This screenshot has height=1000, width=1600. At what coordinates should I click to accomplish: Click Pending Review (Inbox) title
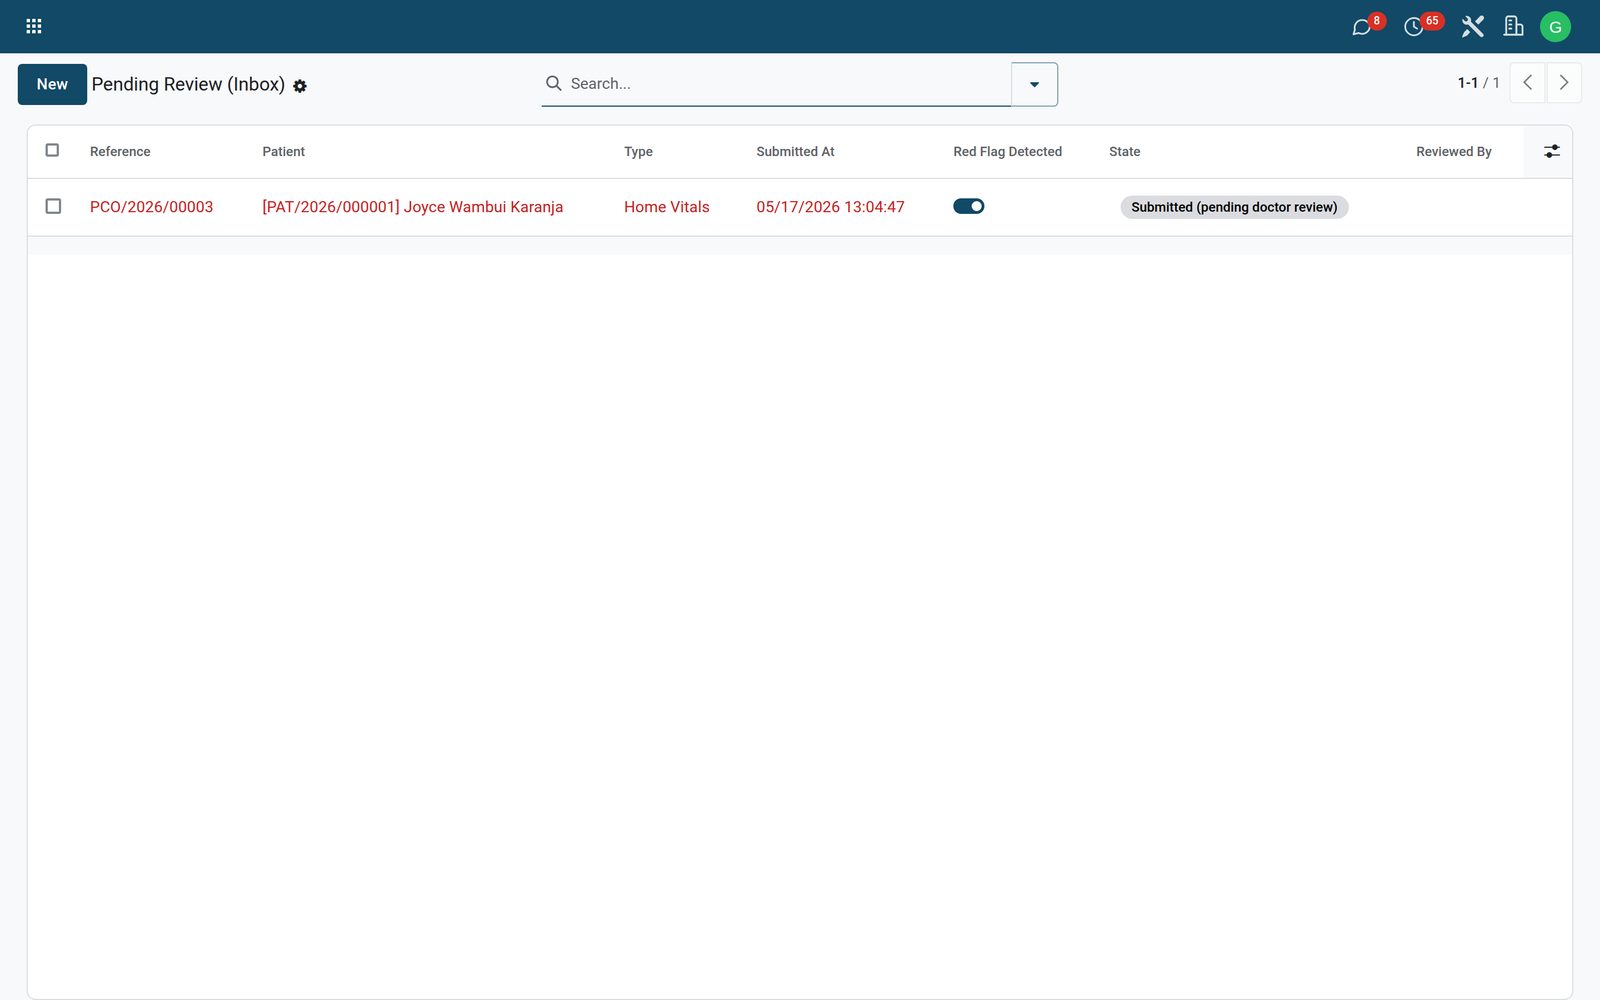[188, 84]
